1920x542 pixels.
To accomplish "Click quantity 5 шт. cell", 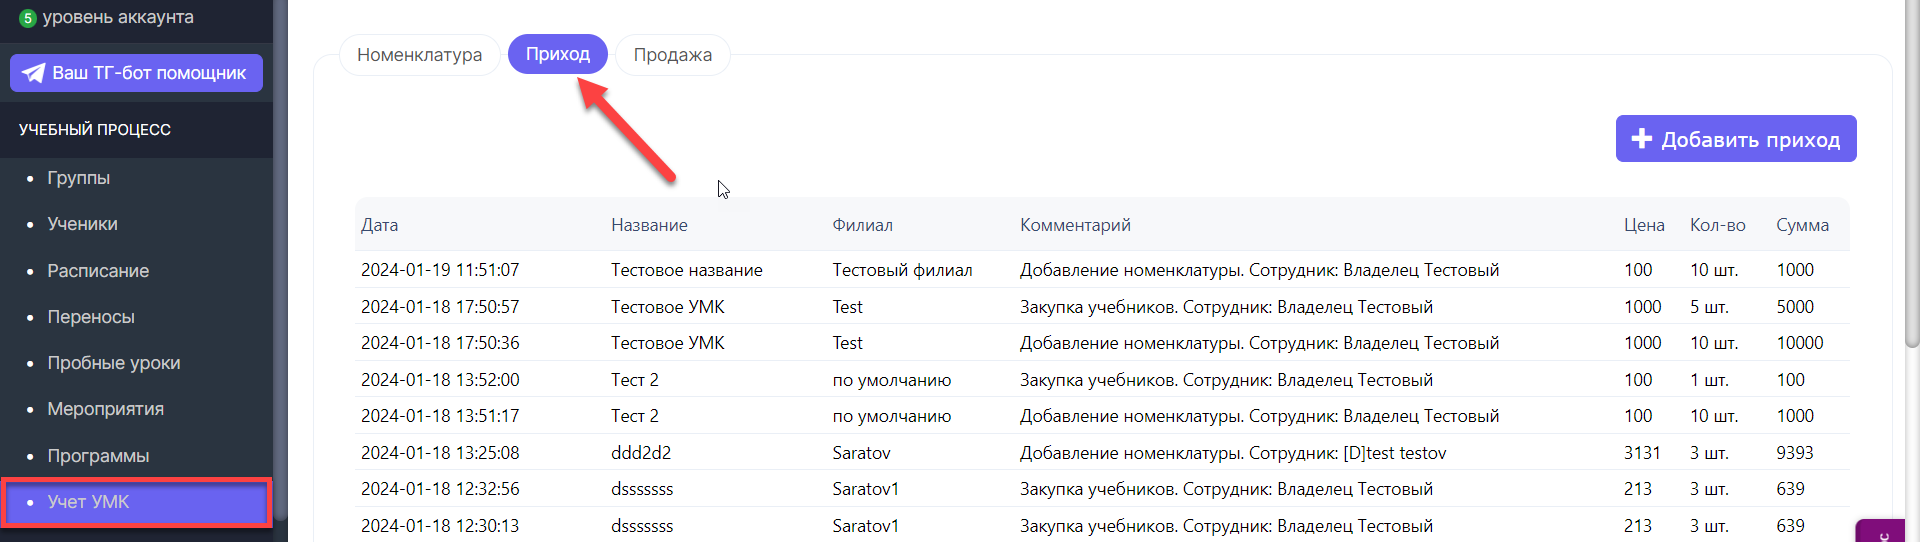I will (1709, 307).
